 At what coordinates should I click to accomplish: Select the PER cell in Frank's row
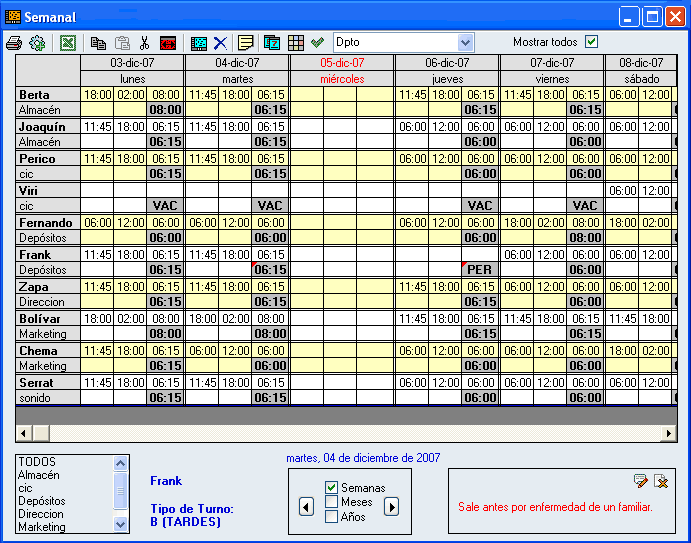point(480,270)
